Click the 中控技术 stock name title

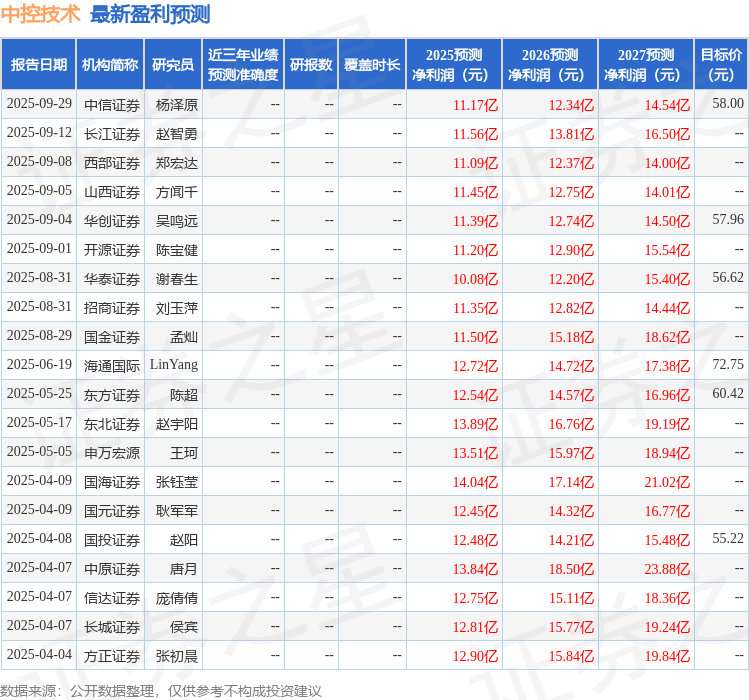(x=40, y=14)
